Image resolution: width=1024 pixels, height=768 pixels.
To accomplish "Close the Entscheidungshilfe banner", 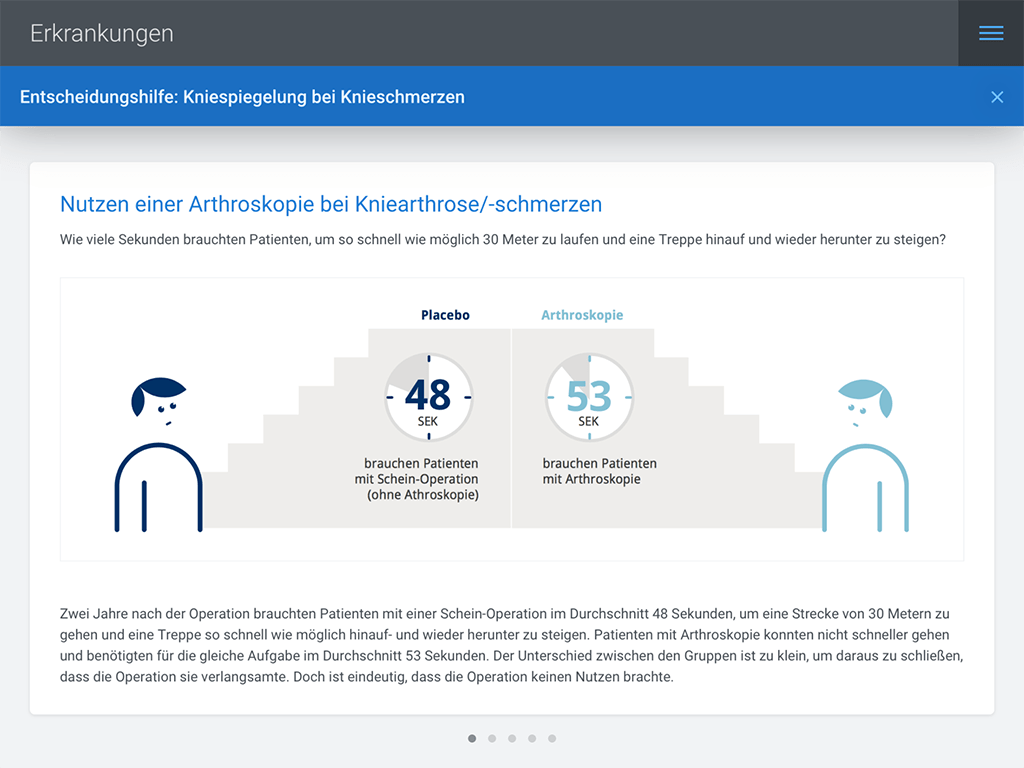I will tap(996, 97).
